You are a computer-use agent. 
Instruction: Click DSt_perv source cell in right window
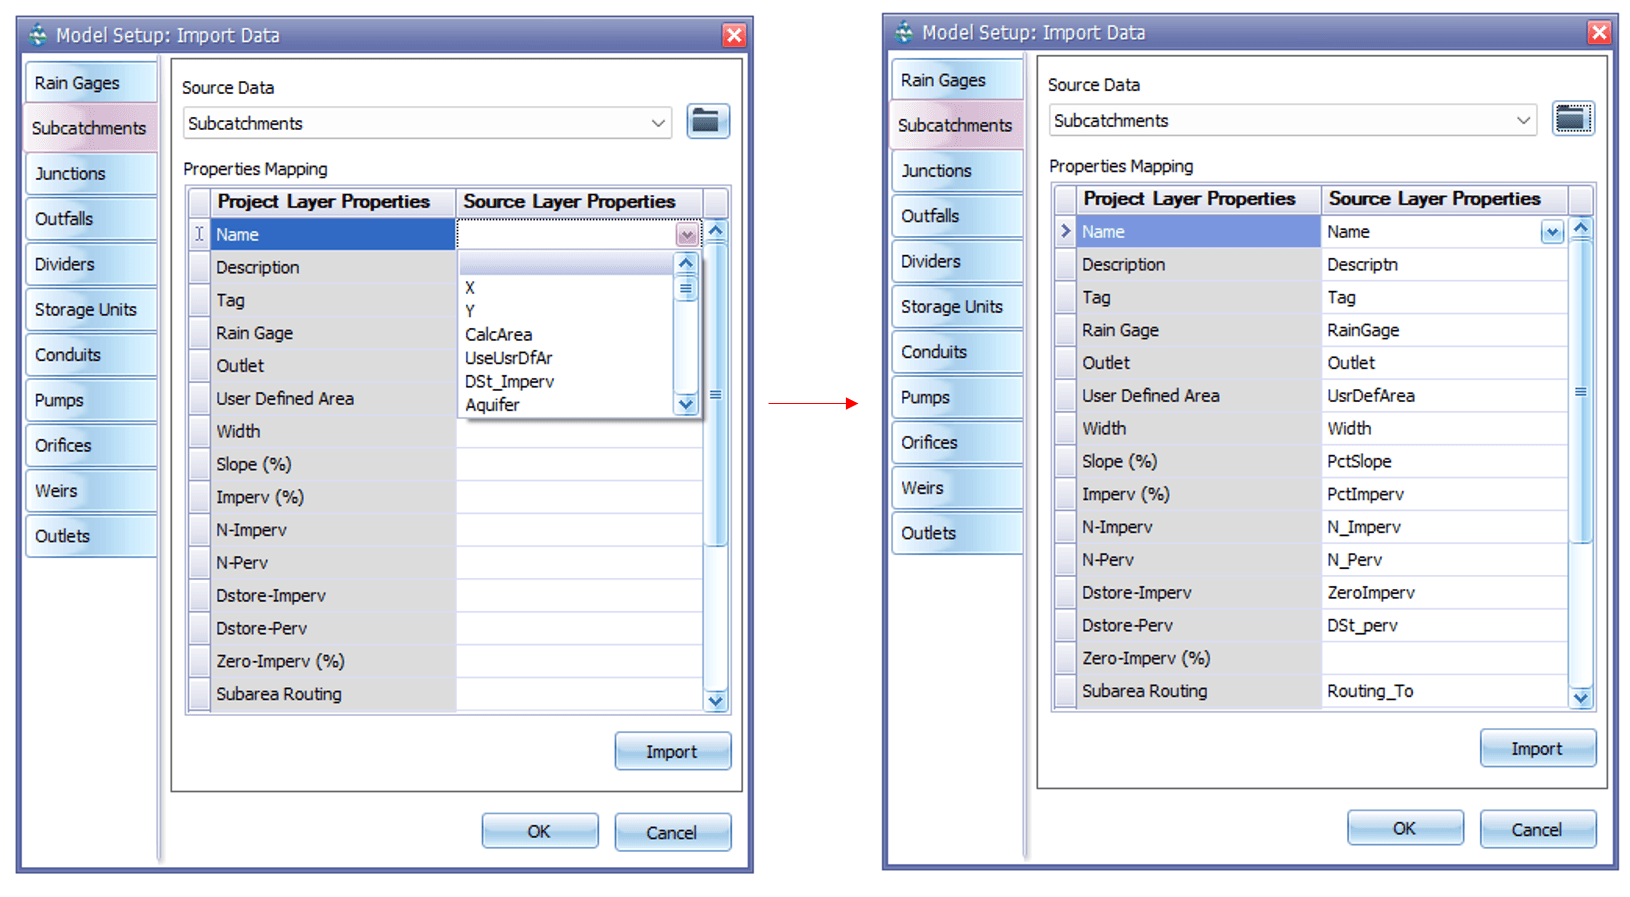point(1444,625)
